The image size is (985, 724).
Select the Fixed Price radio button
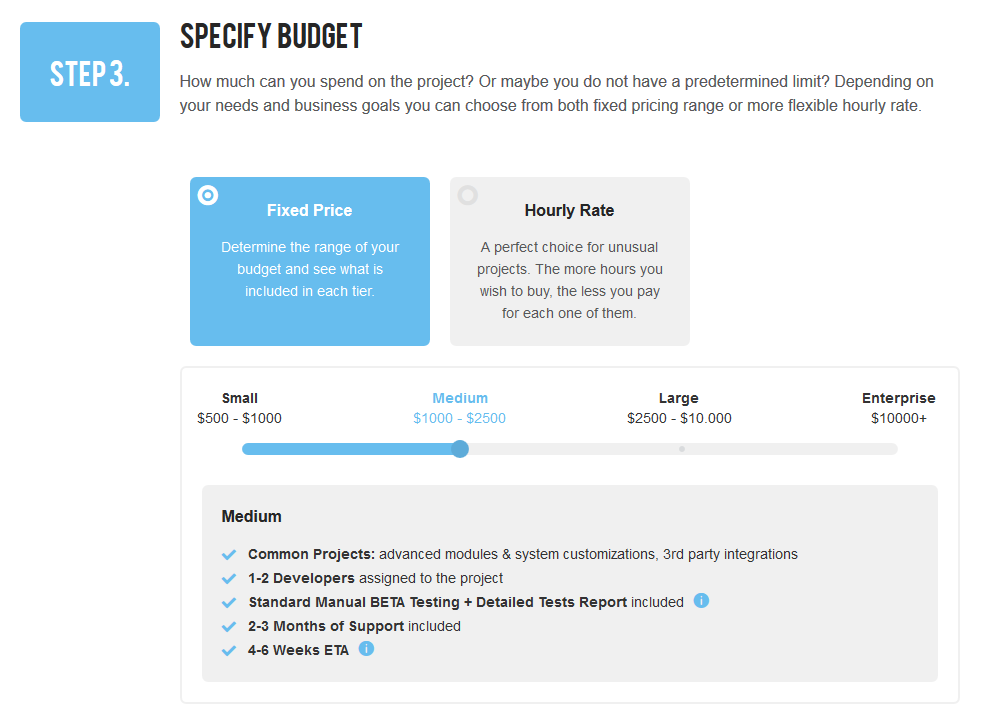click(x=208, y=195)
